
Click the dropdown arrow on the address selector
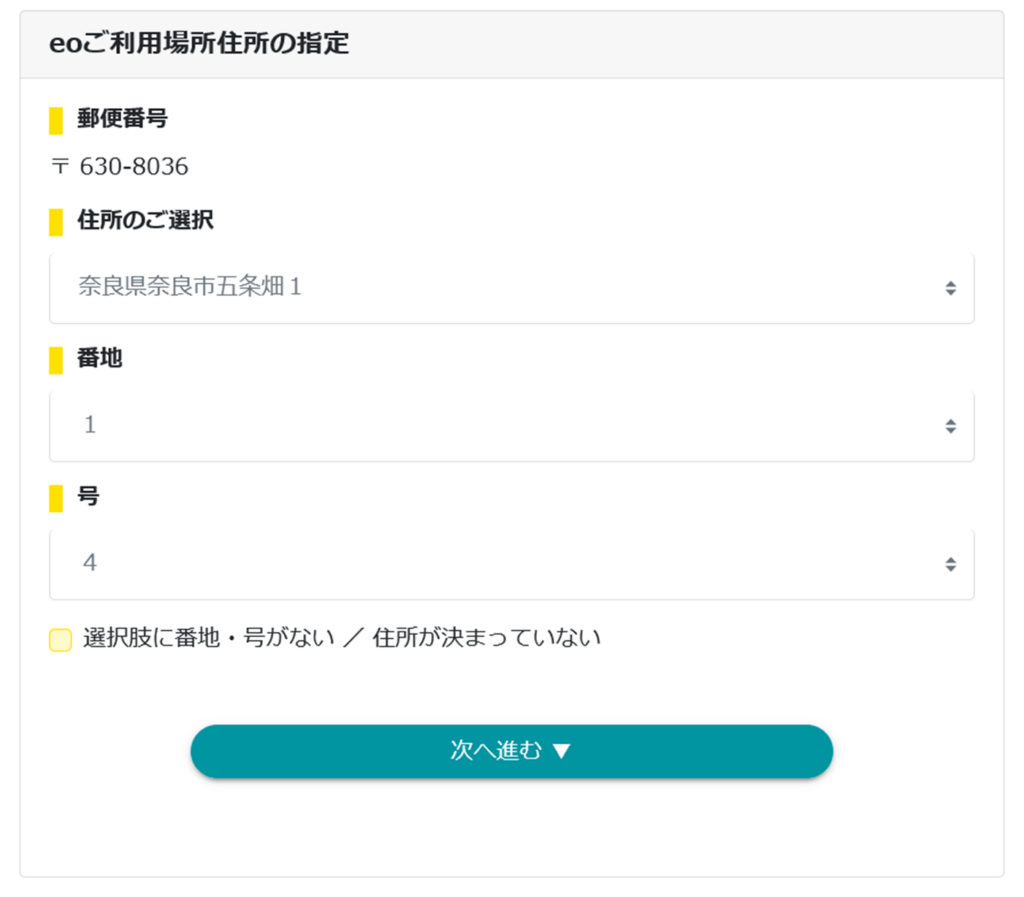(950, 288)
